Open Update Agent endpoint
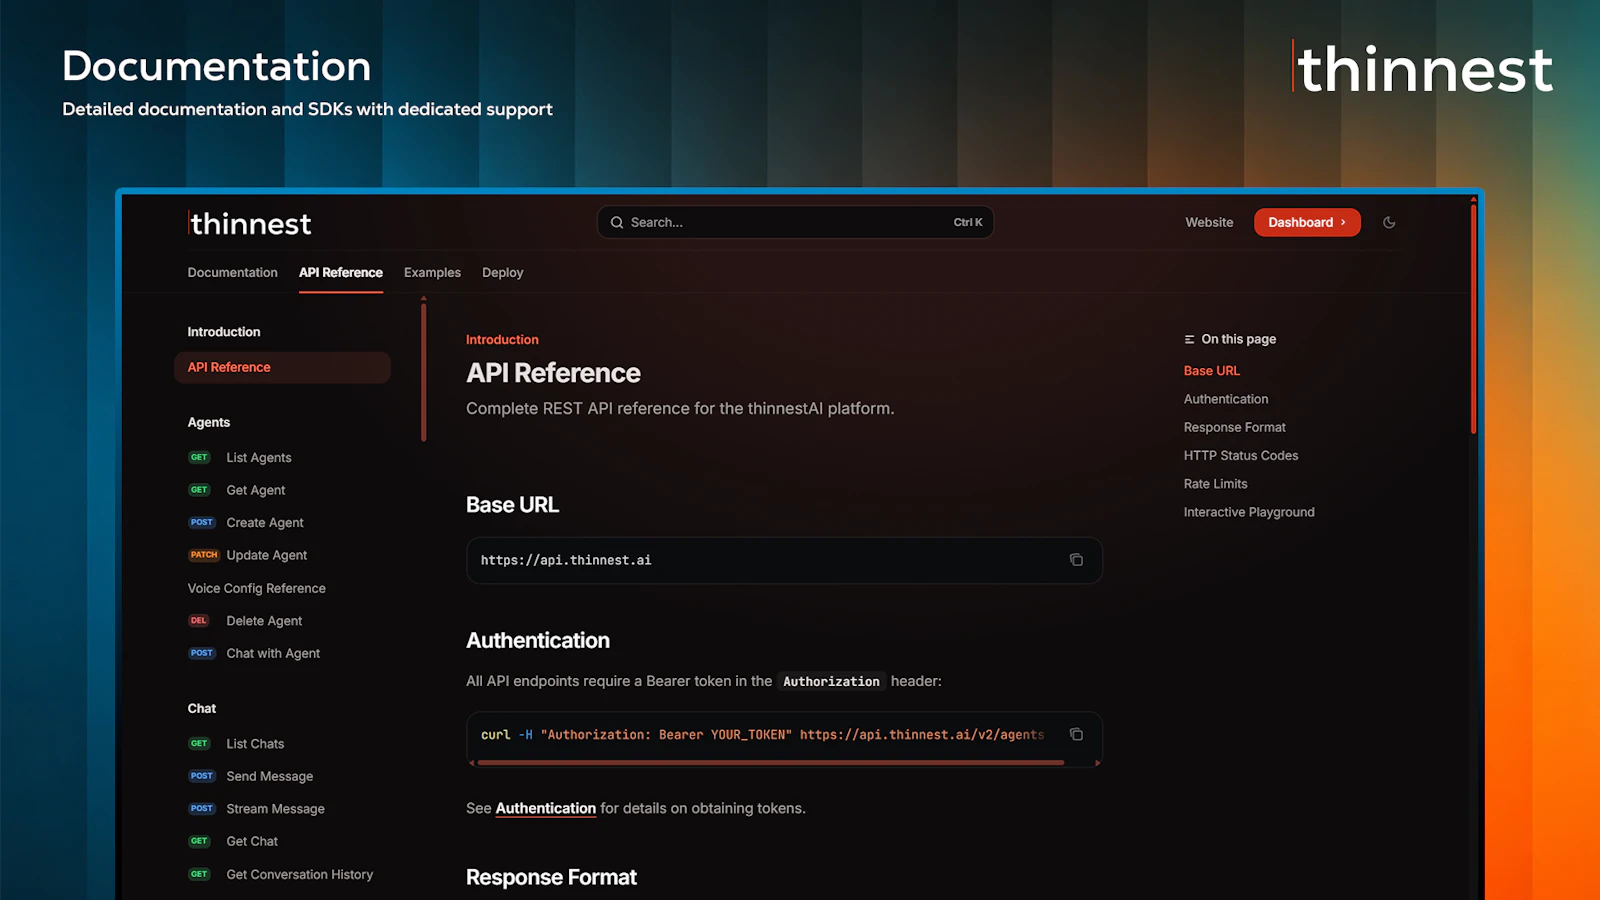This screenshot has height=900, width=1600. coord(267,555)
